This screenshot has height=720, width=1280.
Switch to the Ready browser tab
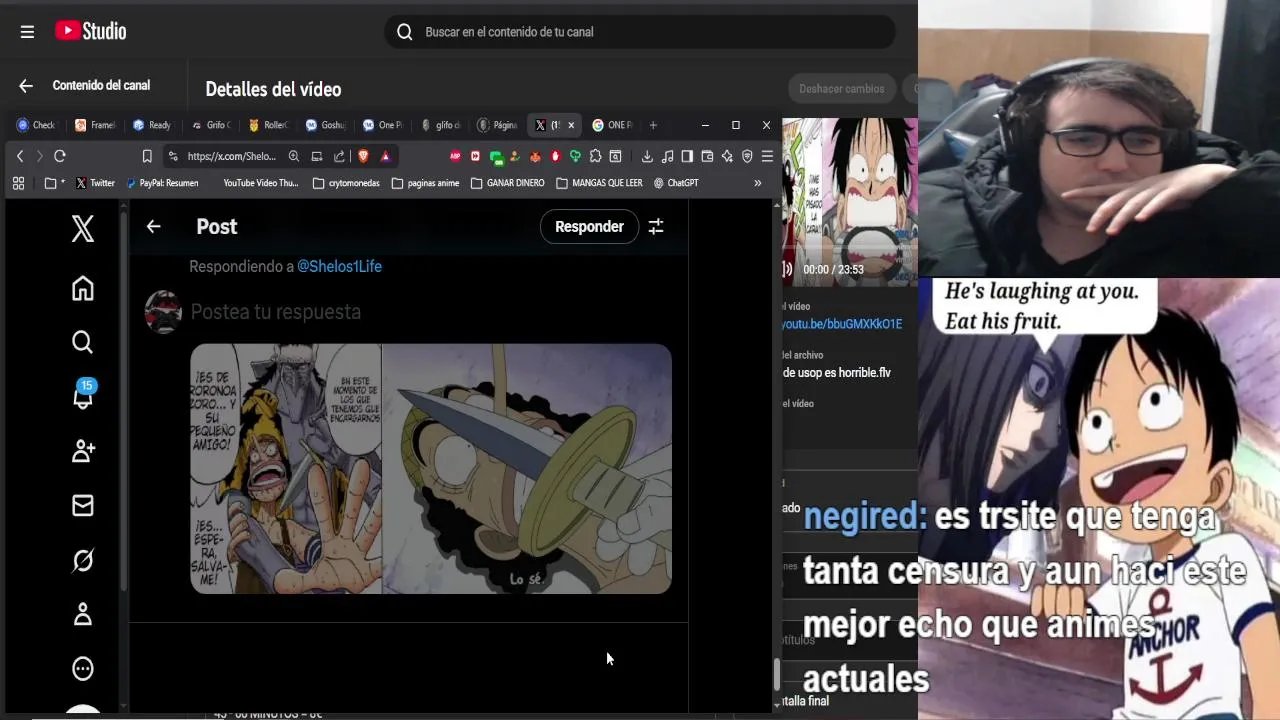click(x=152, y=125)
